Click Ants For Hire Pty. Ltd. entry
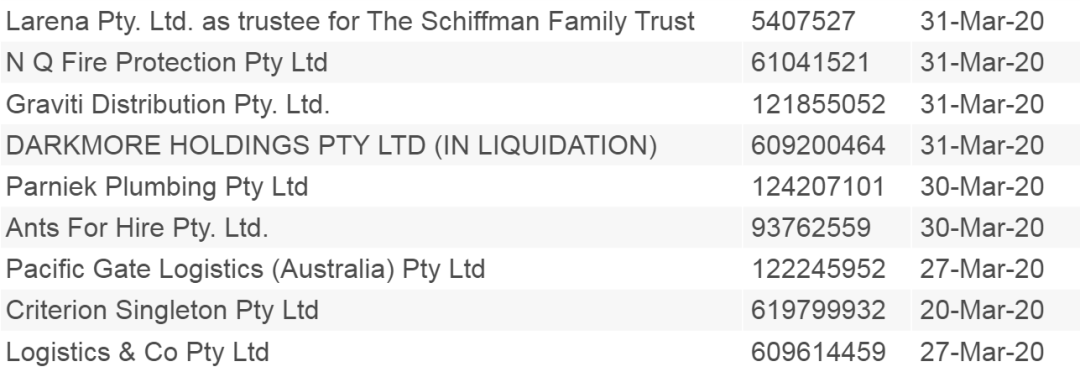 (x=137, y=228)
